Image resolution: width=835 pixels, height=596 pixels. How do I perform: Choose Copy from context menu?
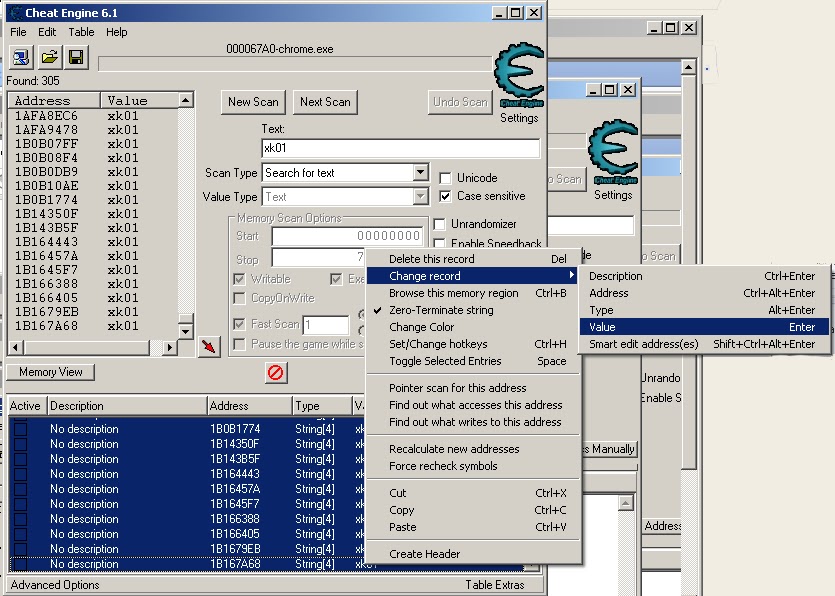tap(472, 510)
